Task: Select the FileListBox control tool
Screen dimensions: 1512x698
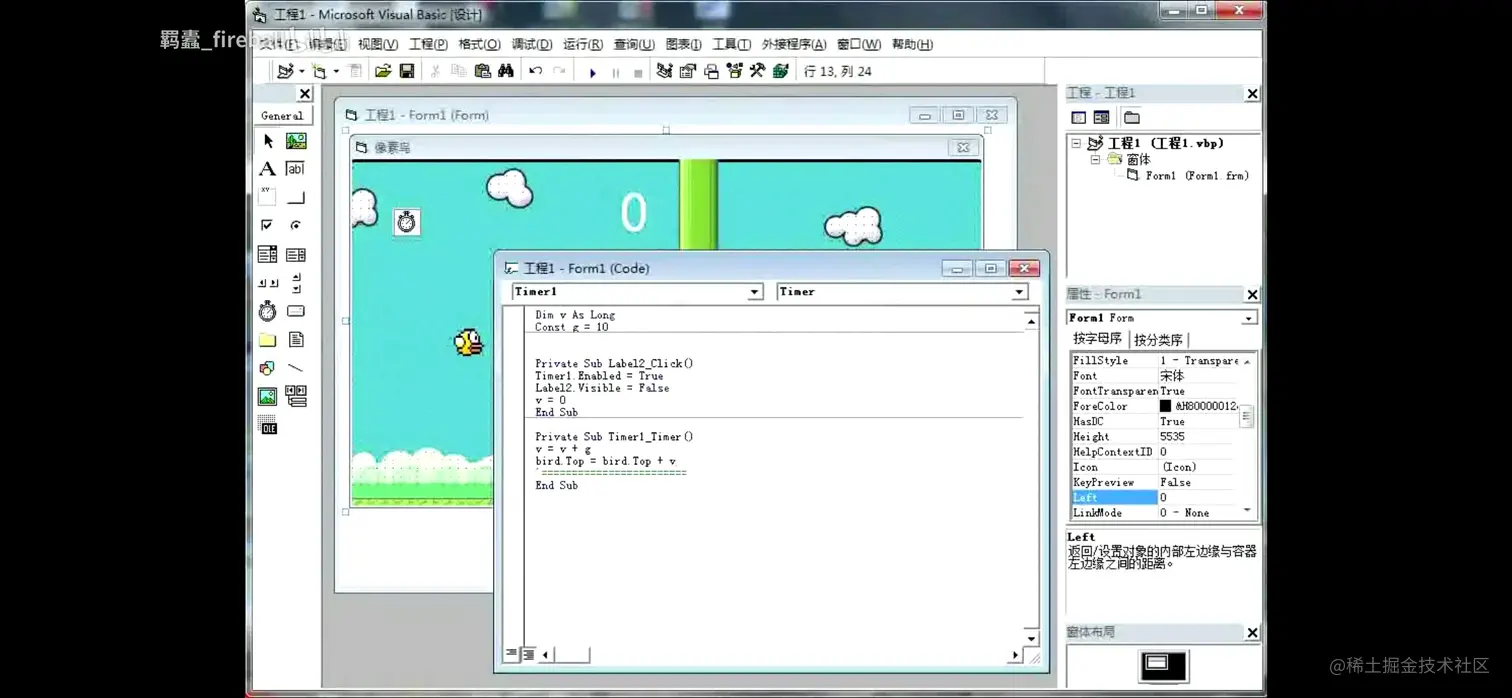Action: click(296, 340)
